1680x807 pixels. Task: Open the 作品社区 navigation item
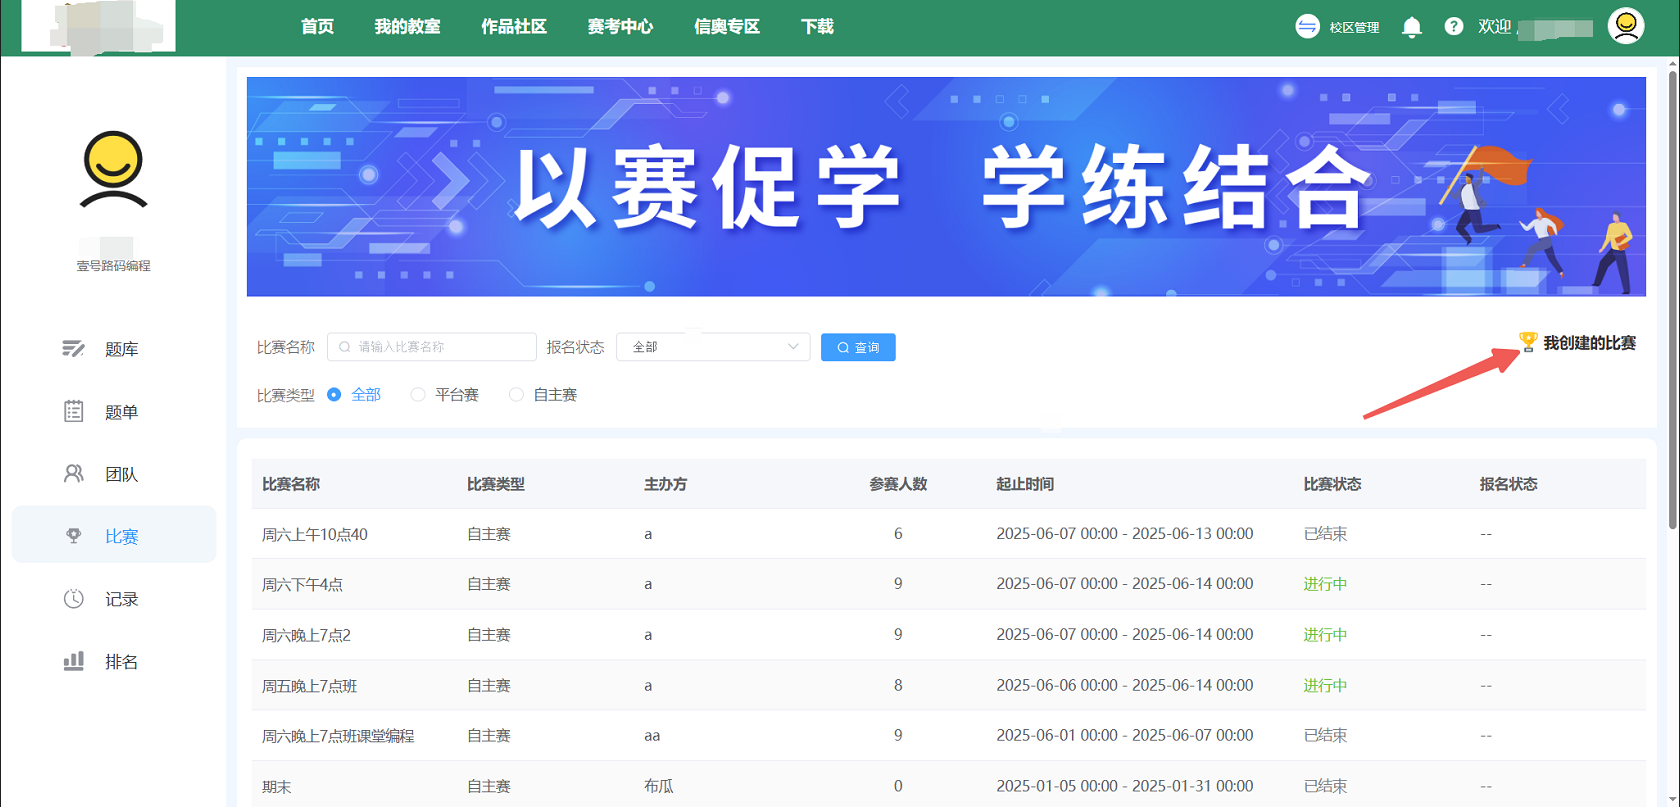(x=513, y=27)
